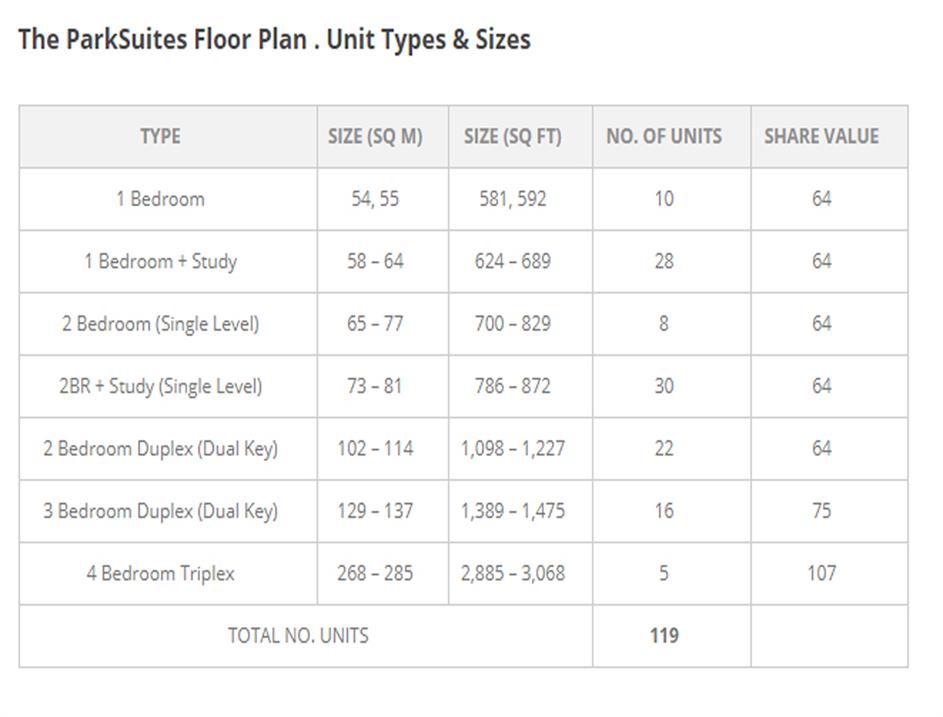Select '2 Bedroom Duplex (Dual Key)' cell
This screenshot has width=943, height=717.
[160, 449]
